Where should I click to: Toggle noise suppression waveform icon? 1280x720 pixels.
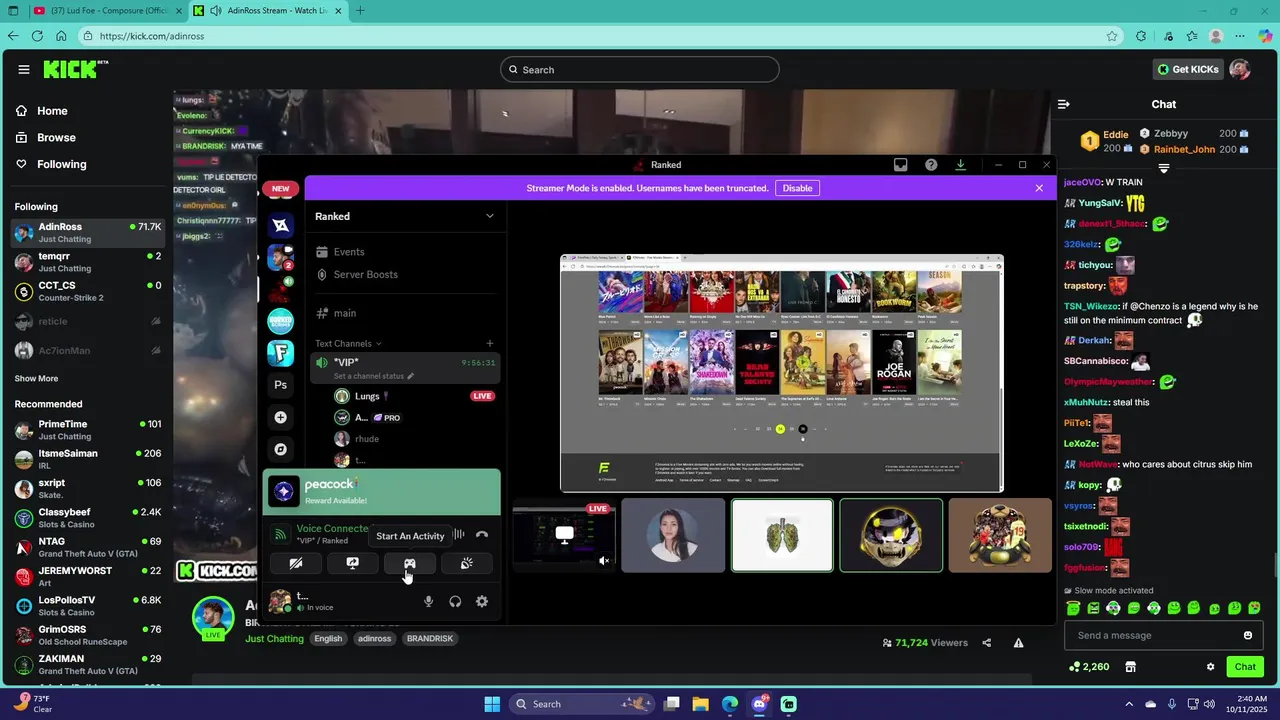tap(459, 535)
